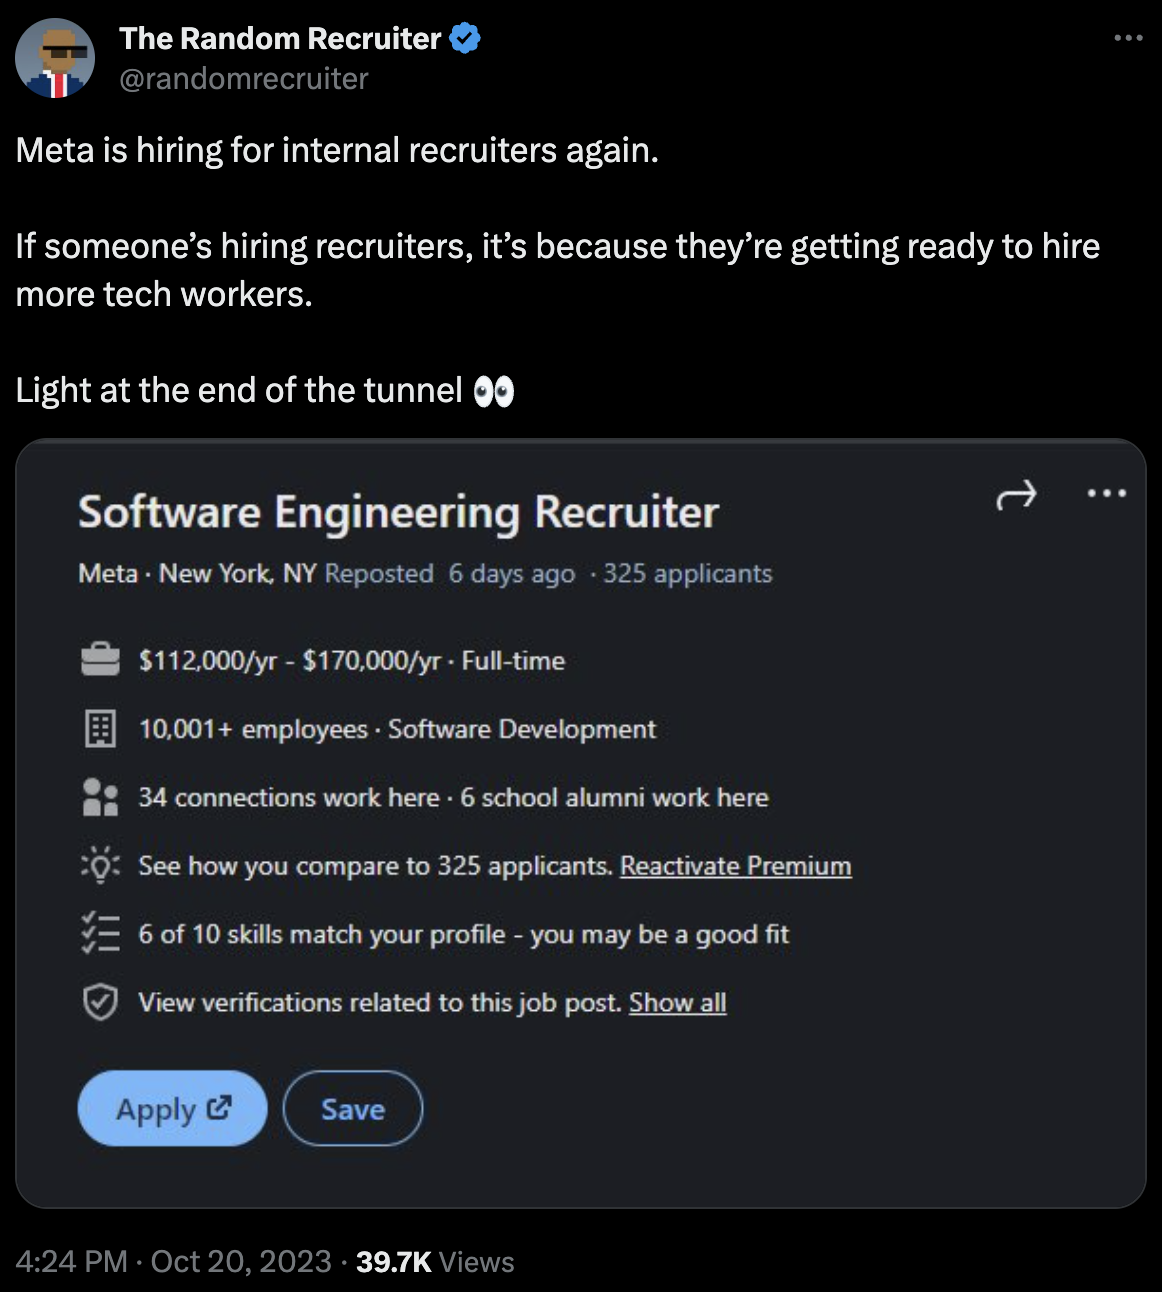This screenshot has width=1162, height=1292.
Task: Click the Show all verifications link
Action: pyautogui.click(x=678, y=1002)
